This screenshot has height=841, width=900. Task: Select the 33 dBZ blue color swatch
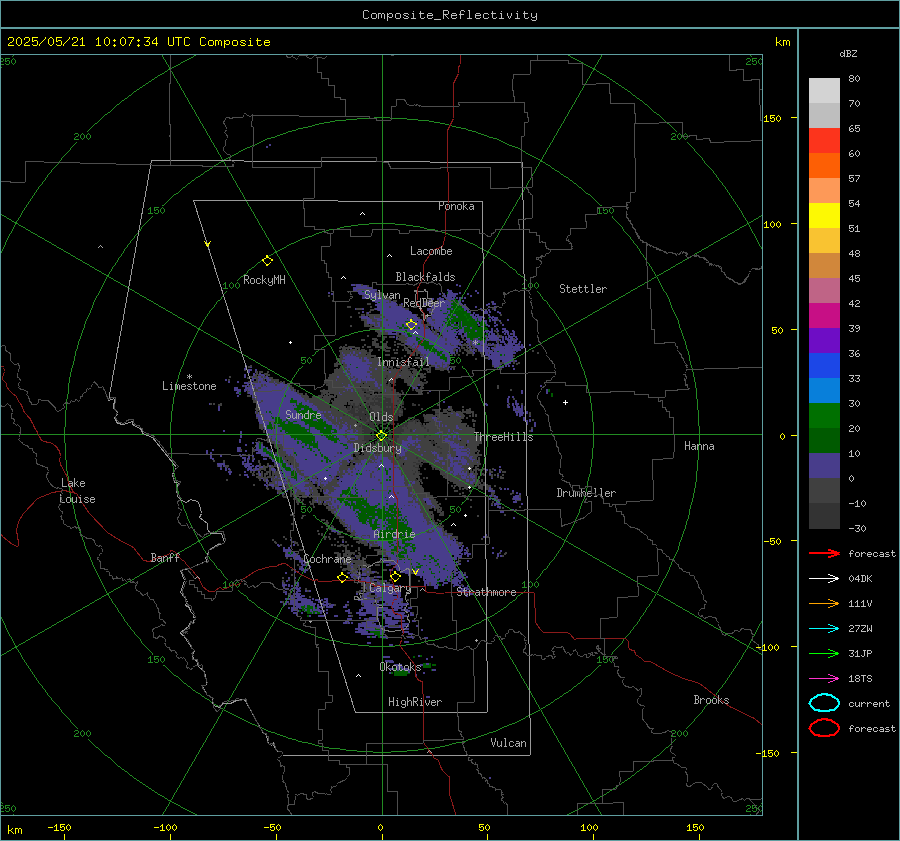point(824,365)
